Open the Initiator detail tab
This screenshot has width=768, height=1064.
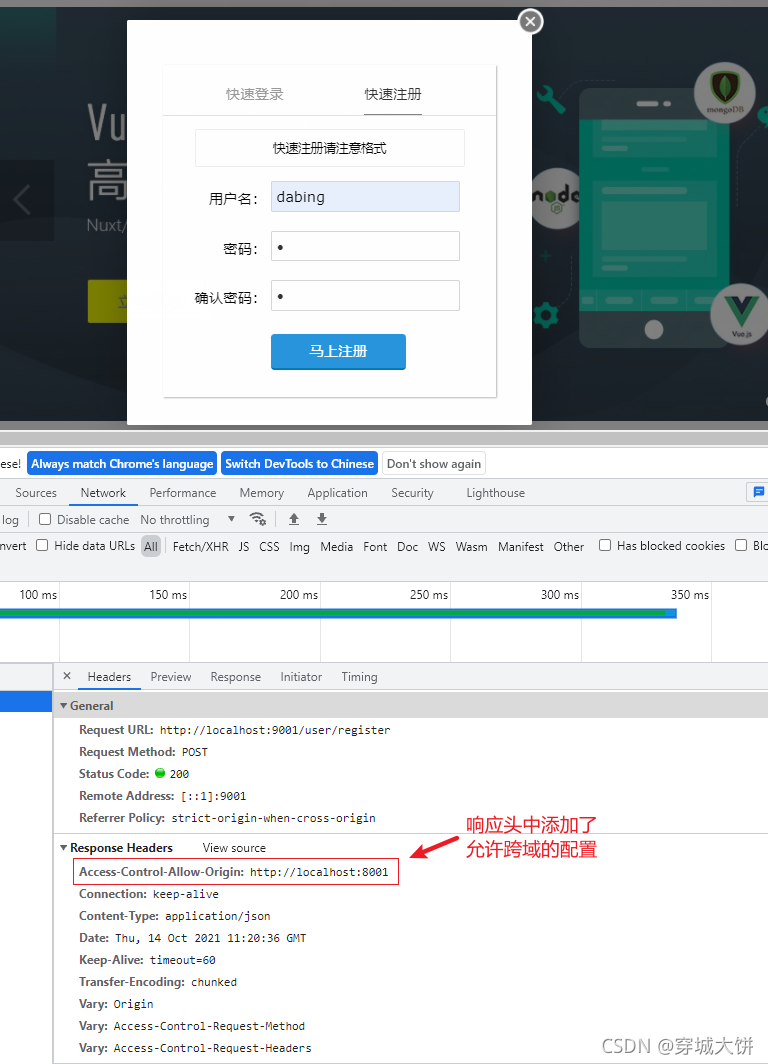[301, 677]
